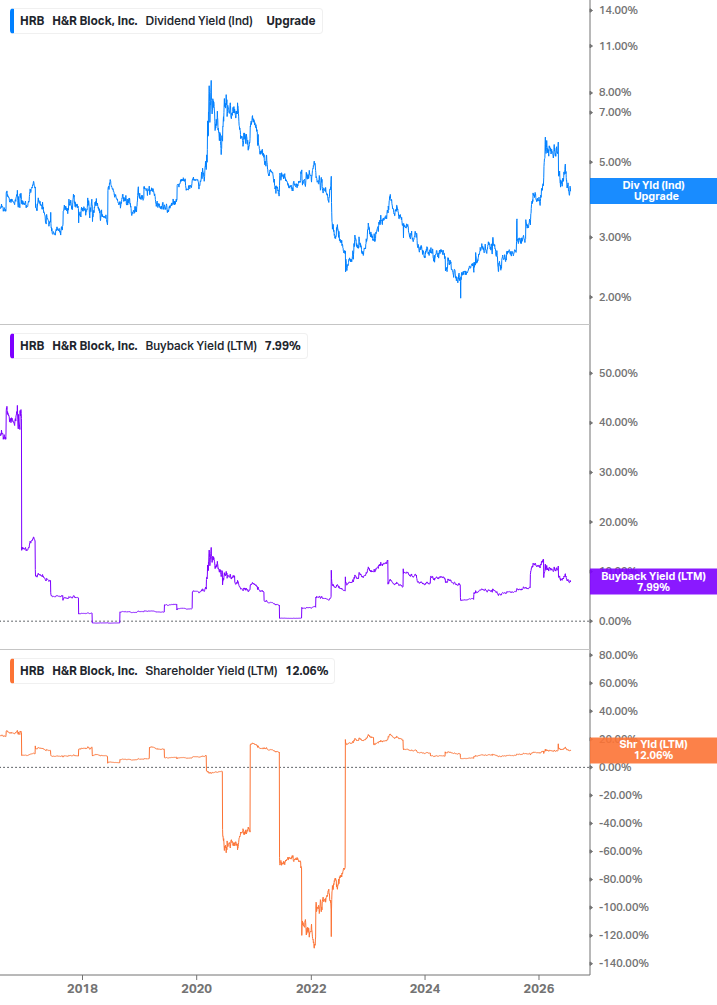Click the 2026 label on time axis
717x1005 pixels.
coord(539,989)
